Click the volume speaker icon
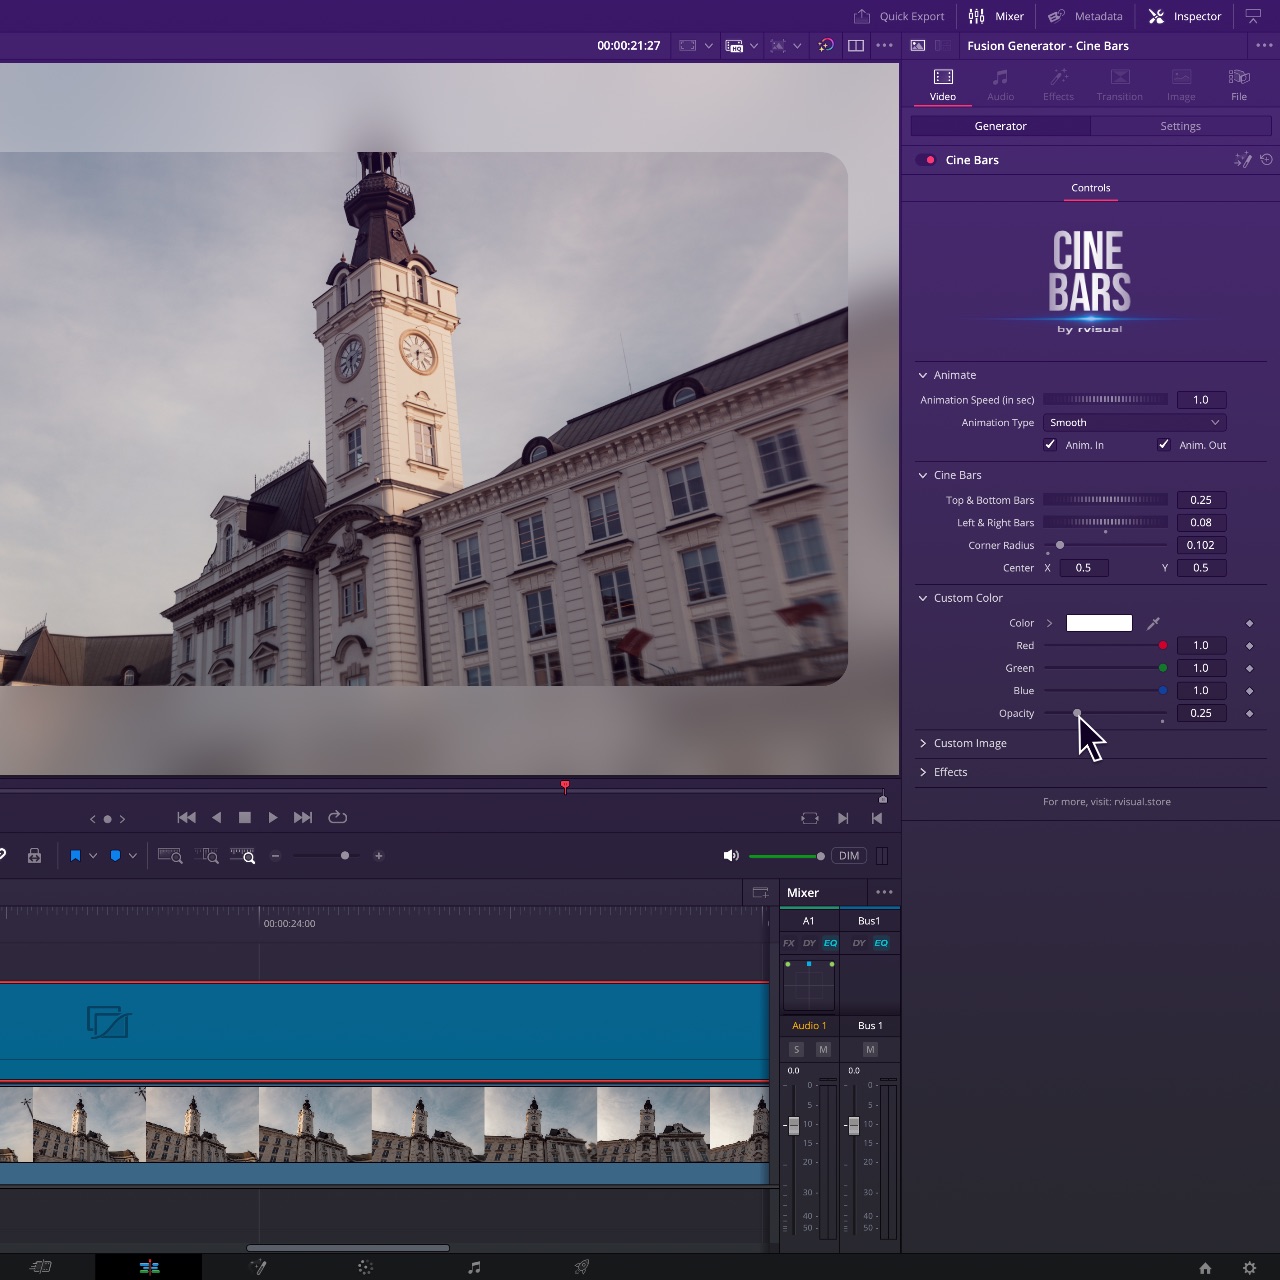 pyautogui.click(x=731, y=856)
